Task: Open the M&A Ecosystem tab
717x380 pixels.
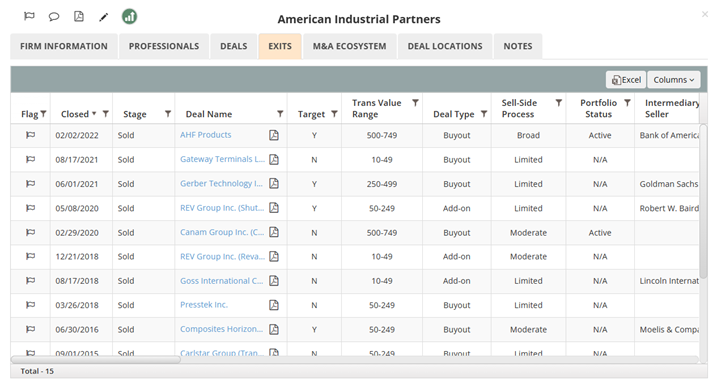Action: point(349,46)
